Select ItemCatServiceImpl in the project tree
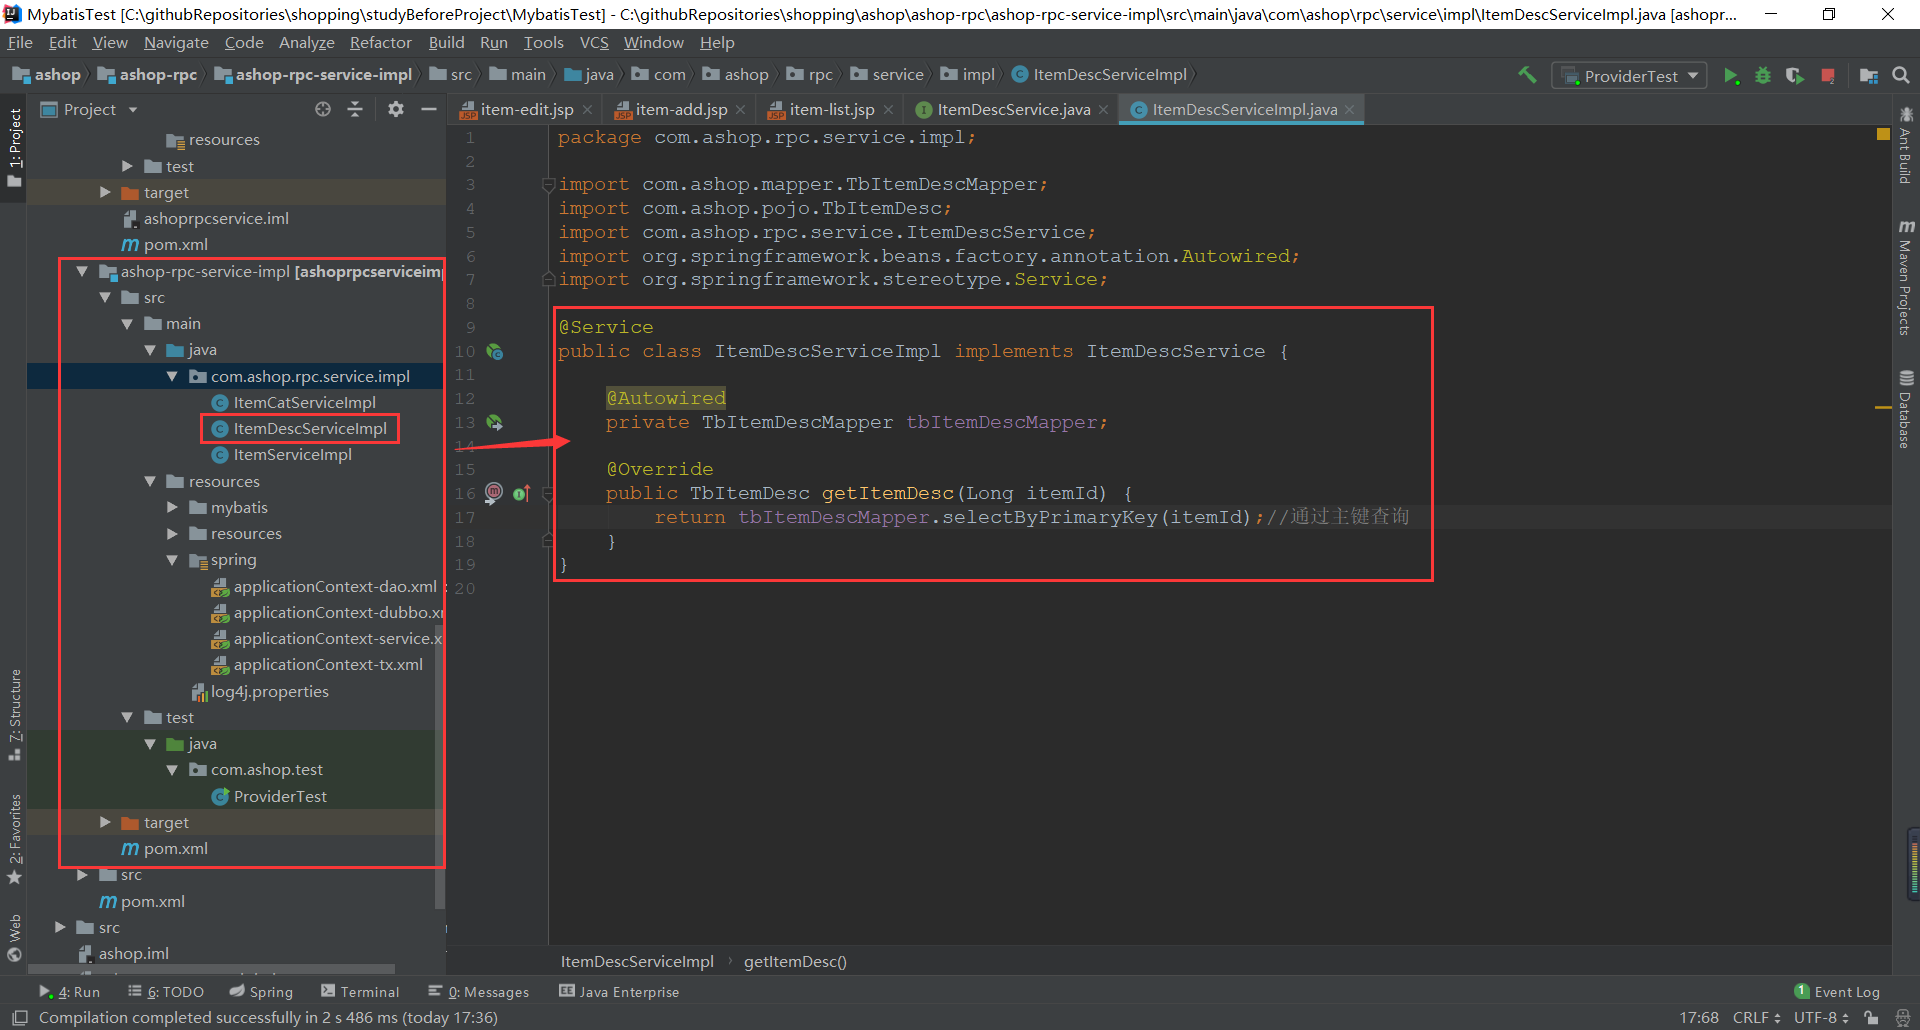Viewport: 1920px width, 1030px height. click(304, 402)
